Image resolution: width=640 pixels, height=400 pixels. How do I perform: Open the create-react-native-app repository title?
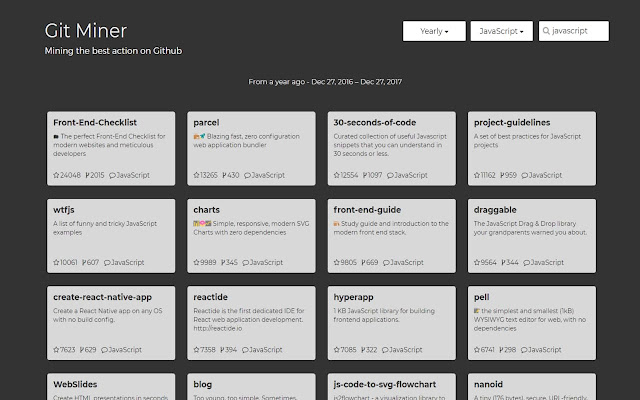pos(102,297)
